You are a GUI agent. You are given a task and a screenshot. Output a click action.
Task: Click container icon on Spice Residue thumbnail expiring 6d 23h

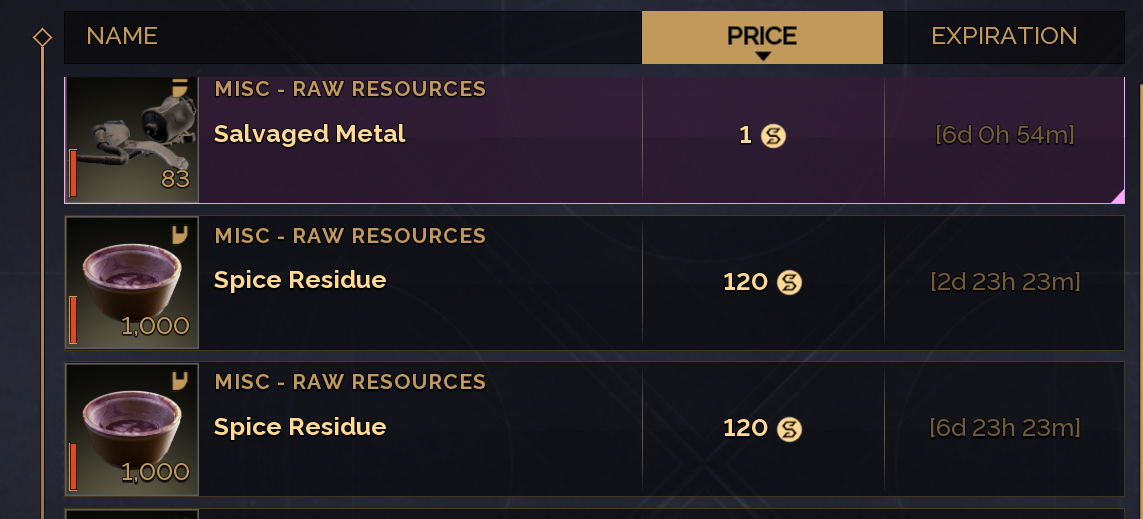click(180, 382)
